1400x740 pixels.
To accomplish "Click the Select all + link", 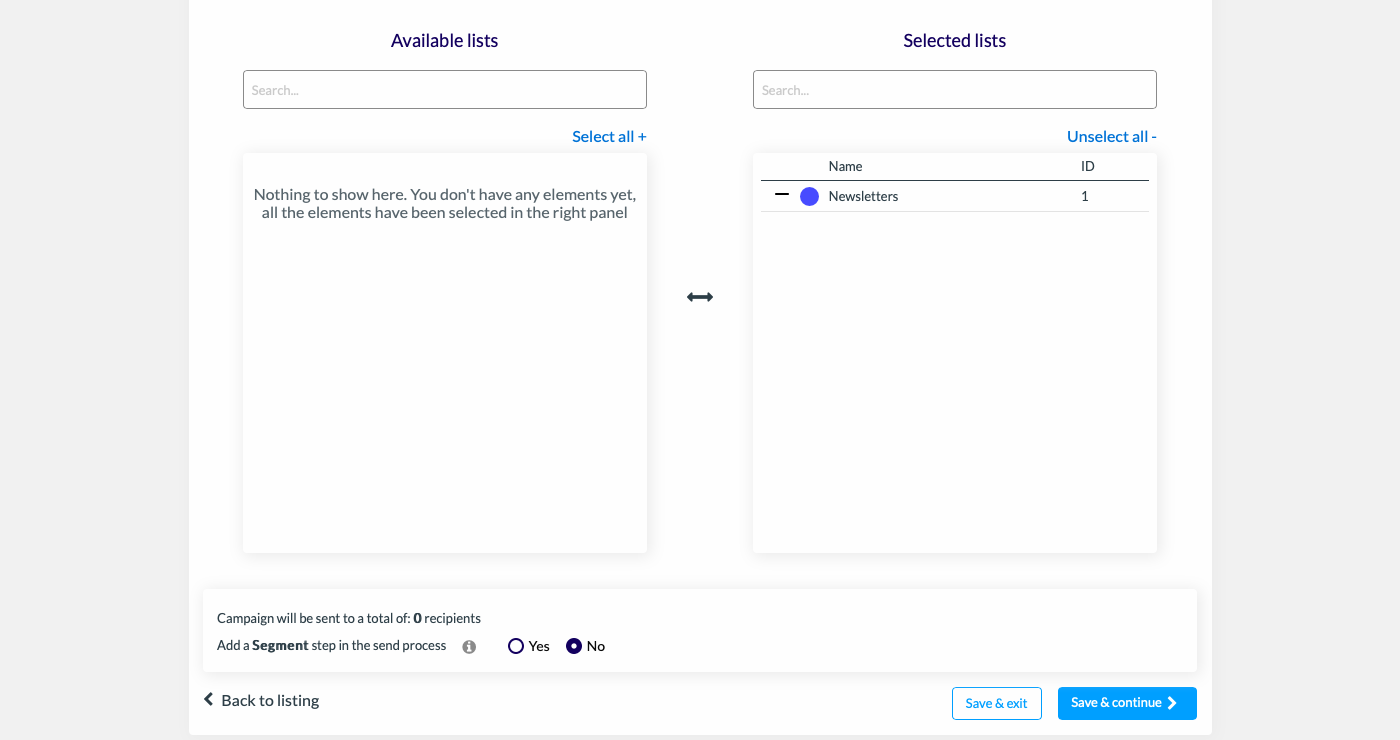I will click(609, 136).
